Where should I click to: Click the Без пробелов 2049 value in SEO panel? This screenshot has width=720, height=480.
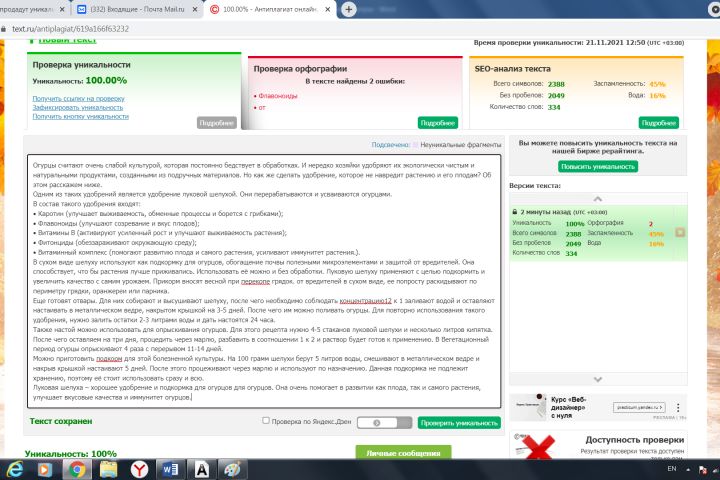(x=556, y=96)
